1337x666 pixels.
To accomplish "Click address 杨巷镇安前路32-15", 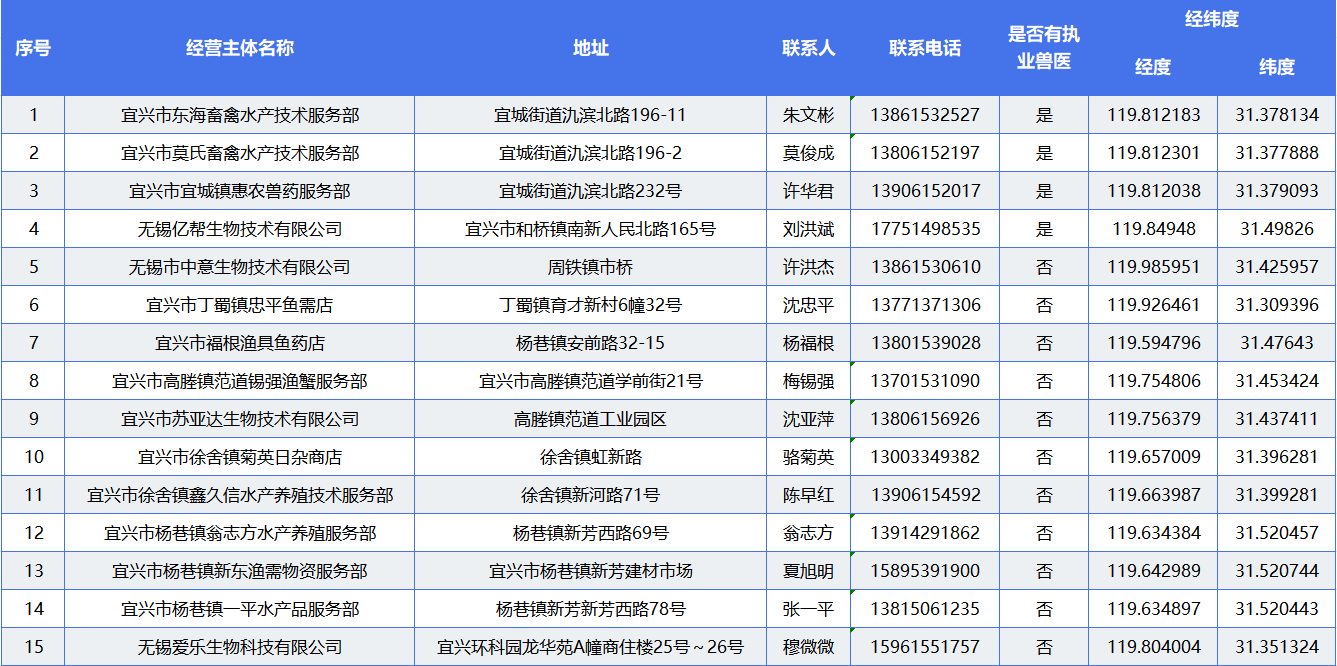I will tap(591, 343).
